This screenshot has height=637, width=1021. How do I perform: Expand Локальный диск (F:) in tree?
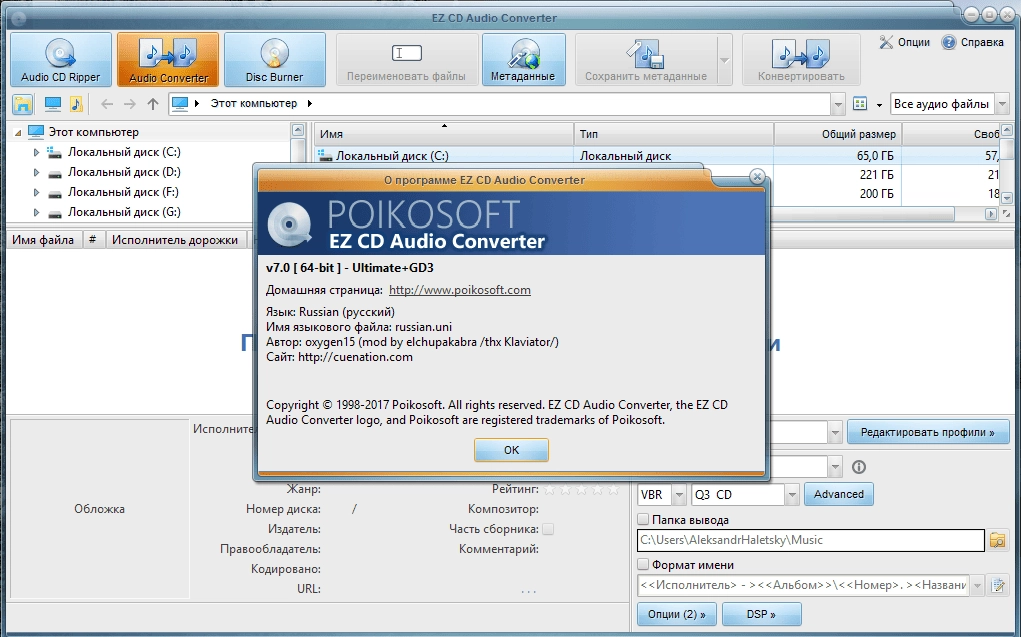click(x=36, y=193)
